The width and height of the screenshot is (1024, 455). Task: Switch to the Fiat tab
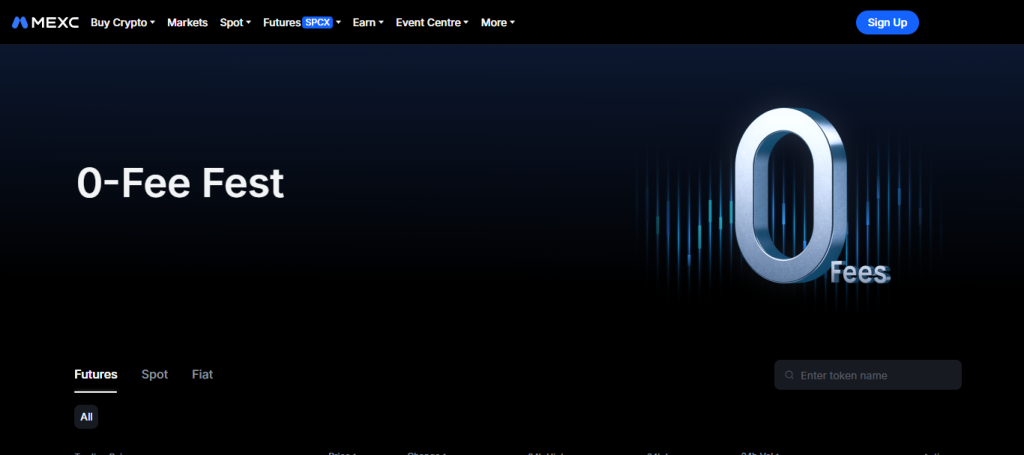tap(202, 375)
